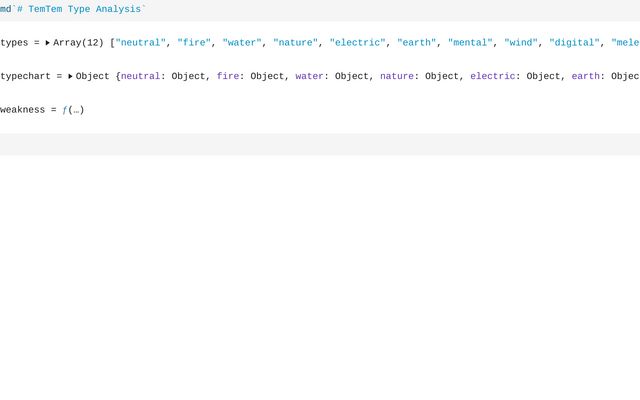Click the Array(12) label
This screenshot has width=640, height=400.
click(78, 43)
